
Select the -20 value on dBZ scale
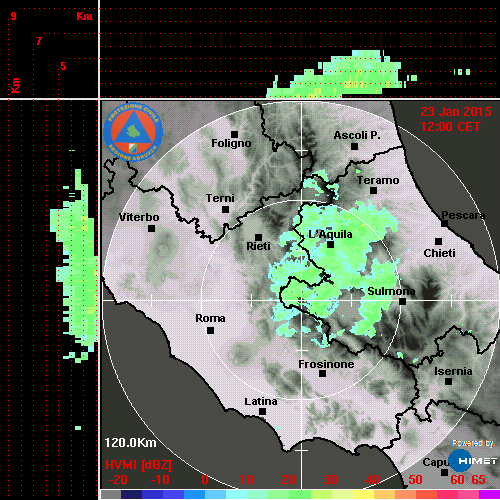tap(118, 480)
